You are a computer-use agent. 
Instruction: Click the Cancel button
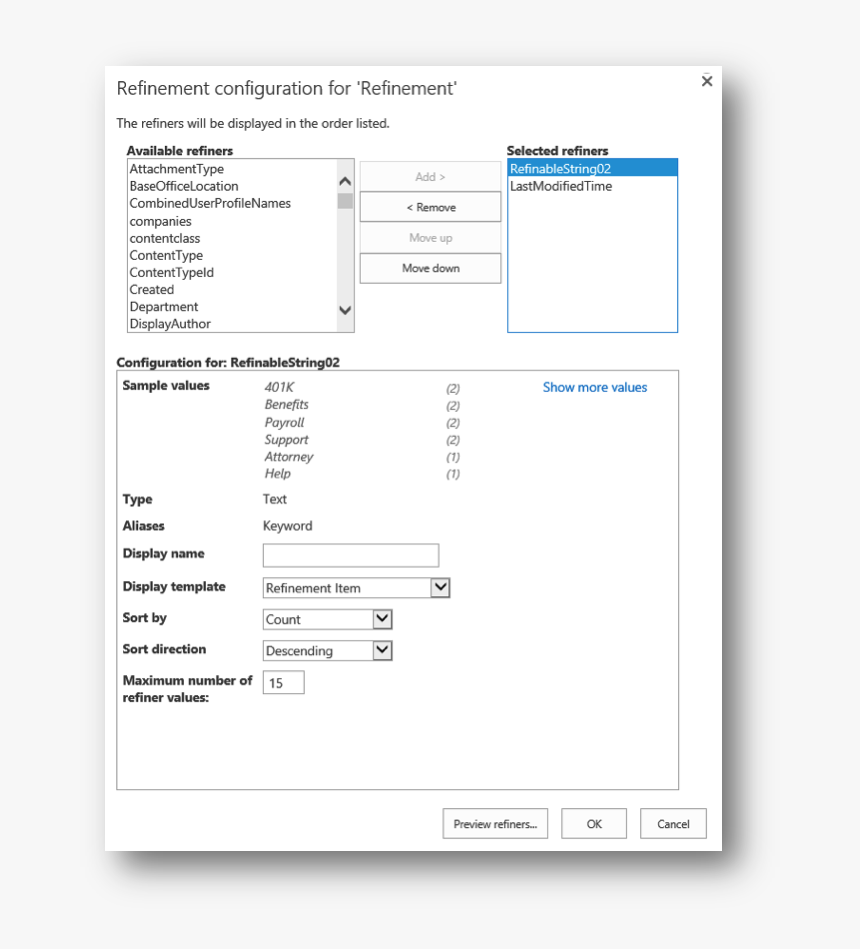point(673,823)
